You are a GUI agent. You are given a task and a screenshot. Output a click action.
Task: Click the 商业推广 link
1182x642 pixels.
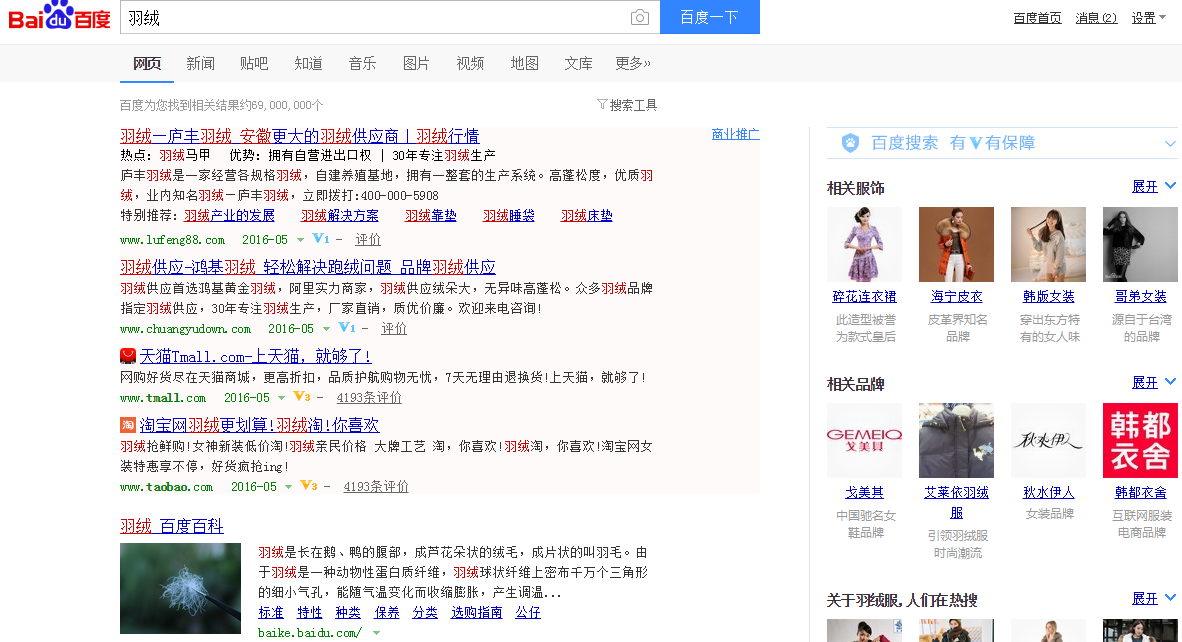736,134
